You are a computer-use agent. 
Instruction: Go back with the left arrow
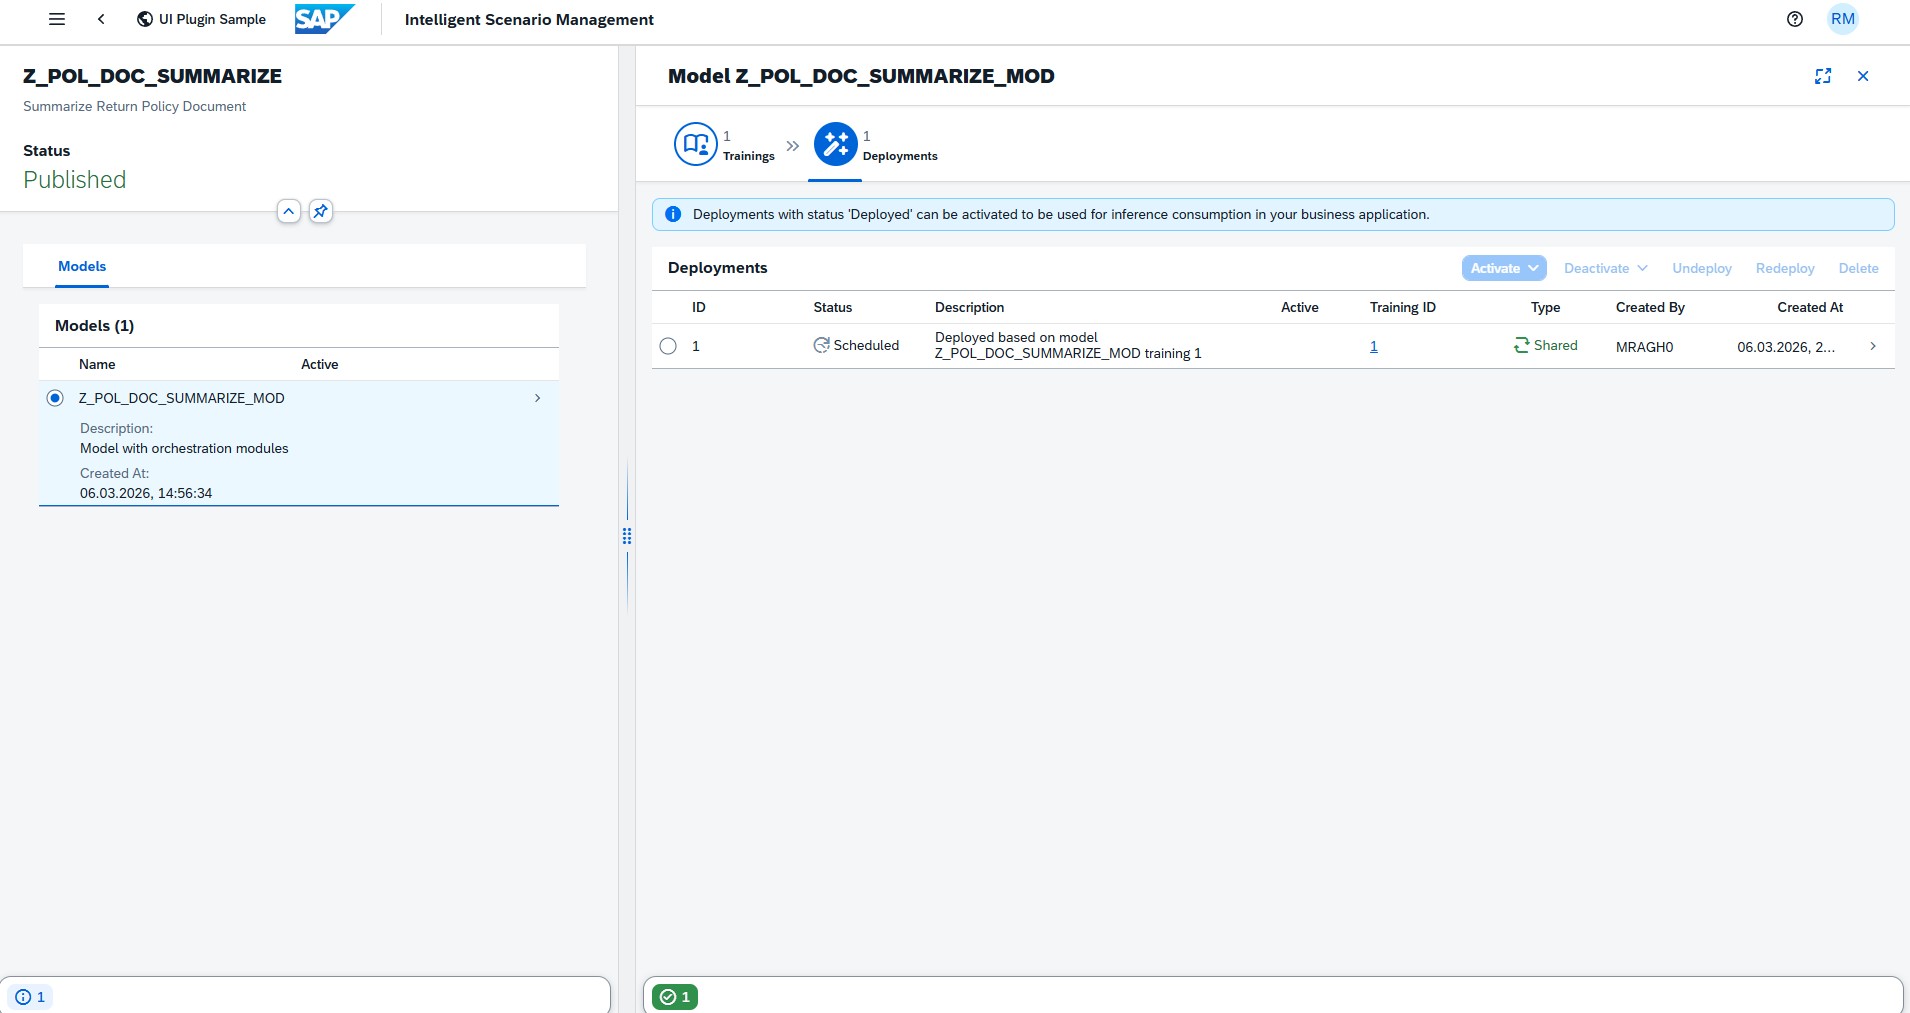(101, 19)
